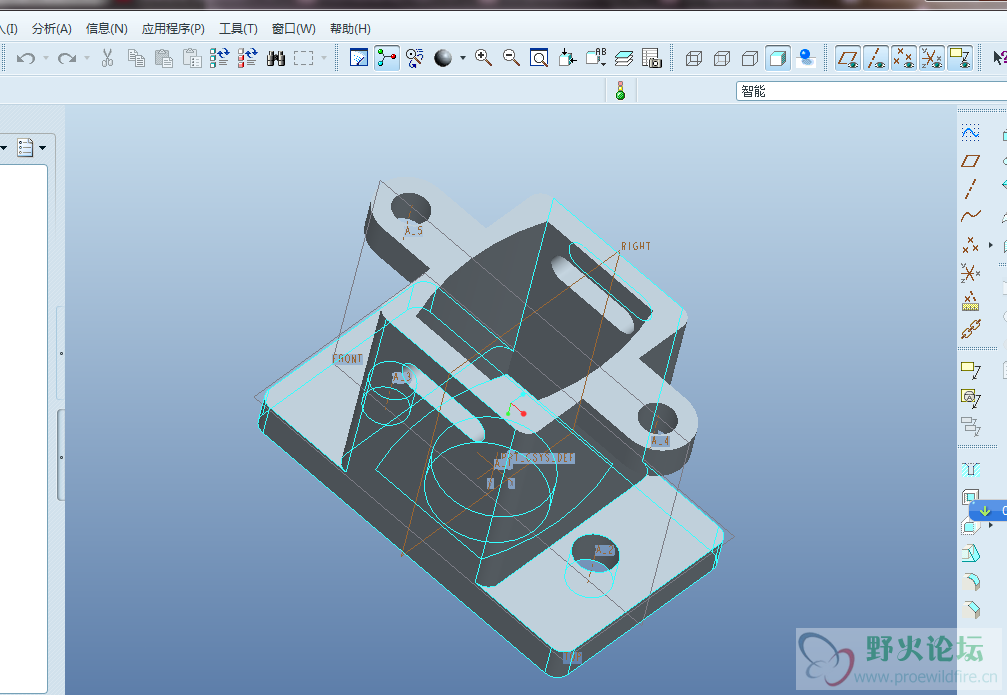The height and width of the screenshot is (695, 1007).
Task: Click the Redo arrow icon
Action: 66,58
